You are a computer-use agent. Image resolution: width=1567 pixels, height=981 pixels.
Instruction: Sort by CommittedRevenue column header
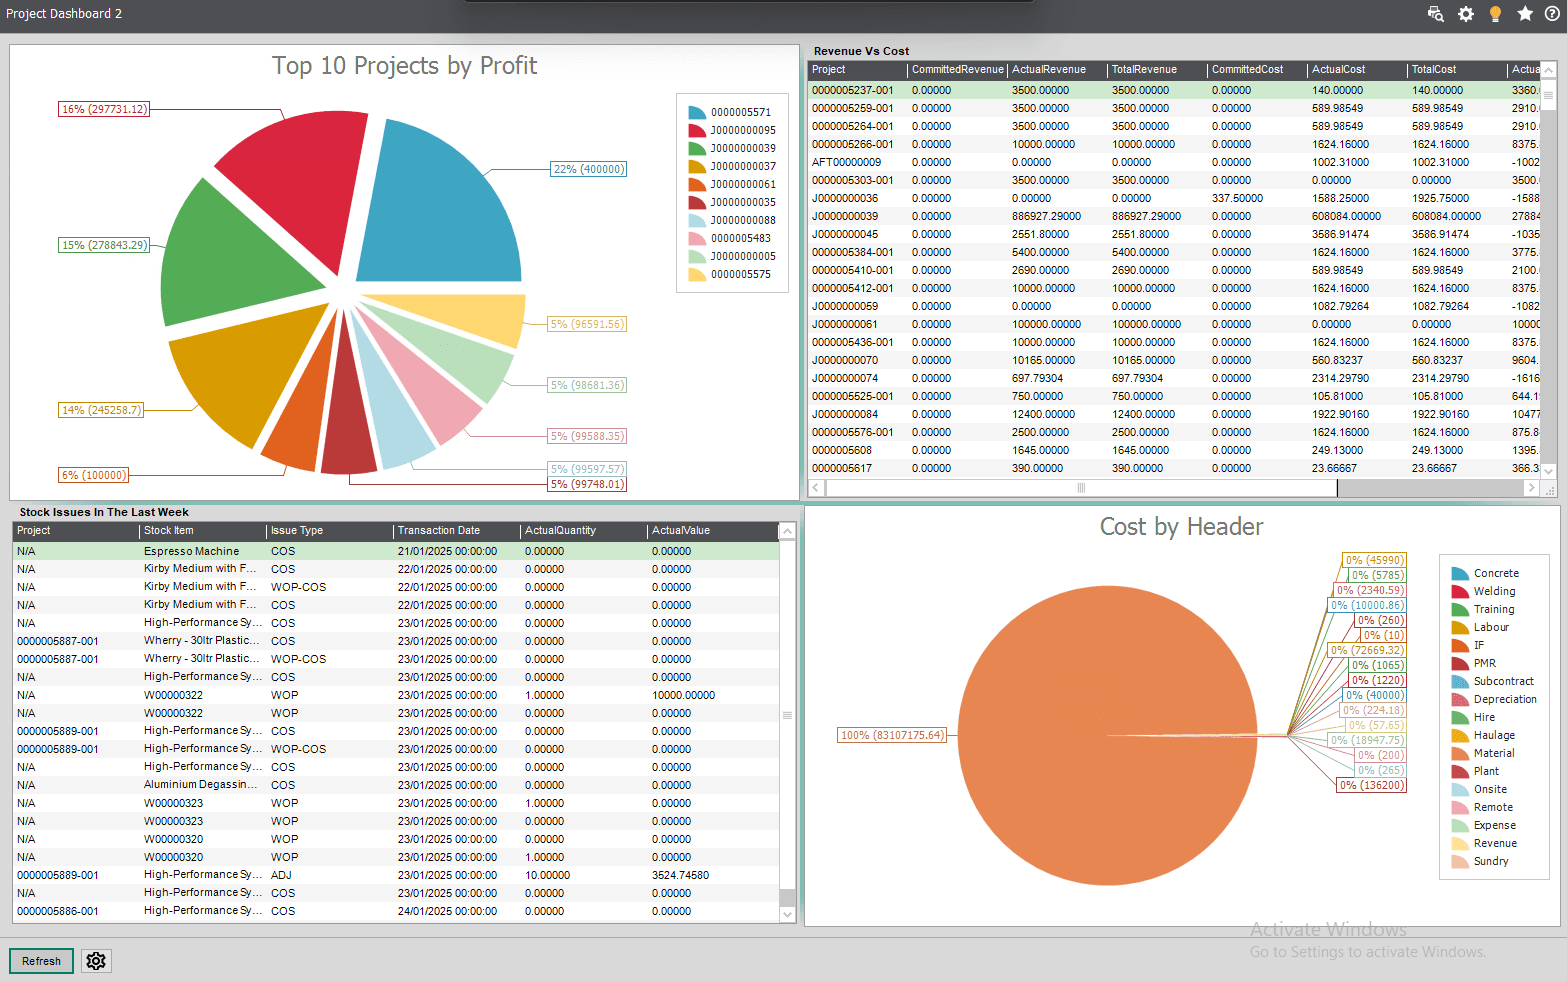point(957,70)
